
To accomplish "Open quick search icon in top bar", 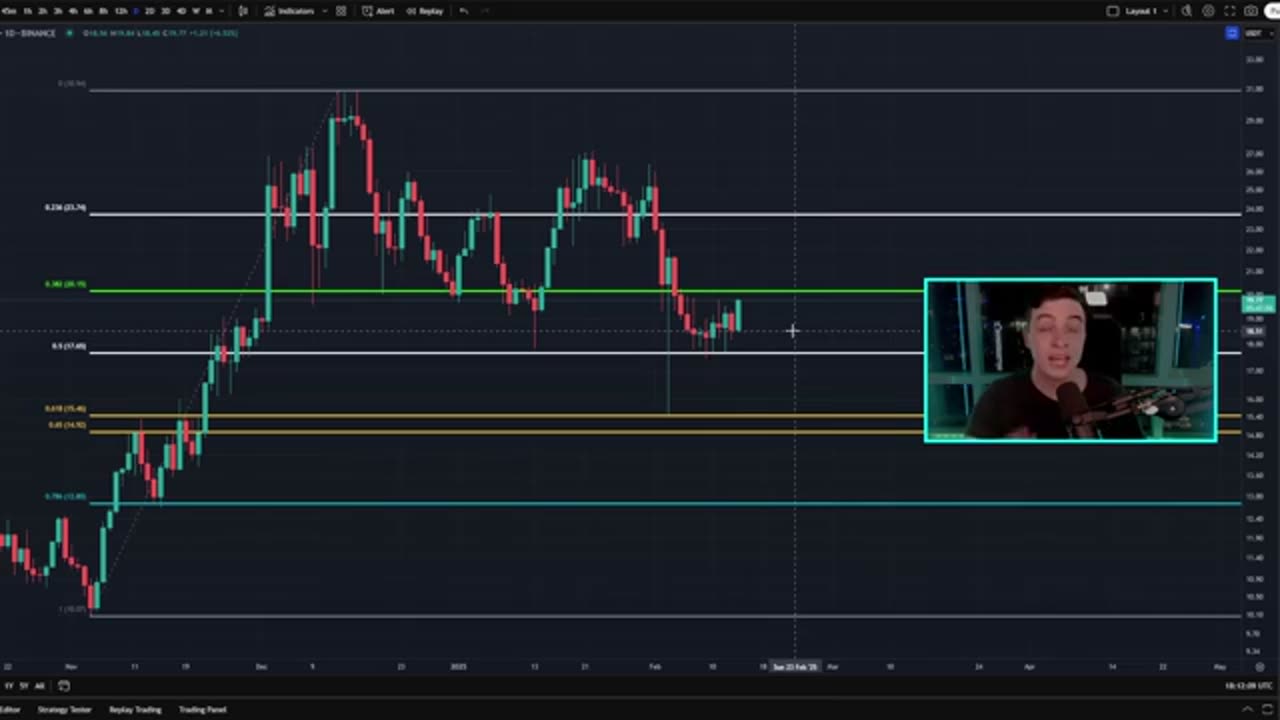I will [1186, 11].
